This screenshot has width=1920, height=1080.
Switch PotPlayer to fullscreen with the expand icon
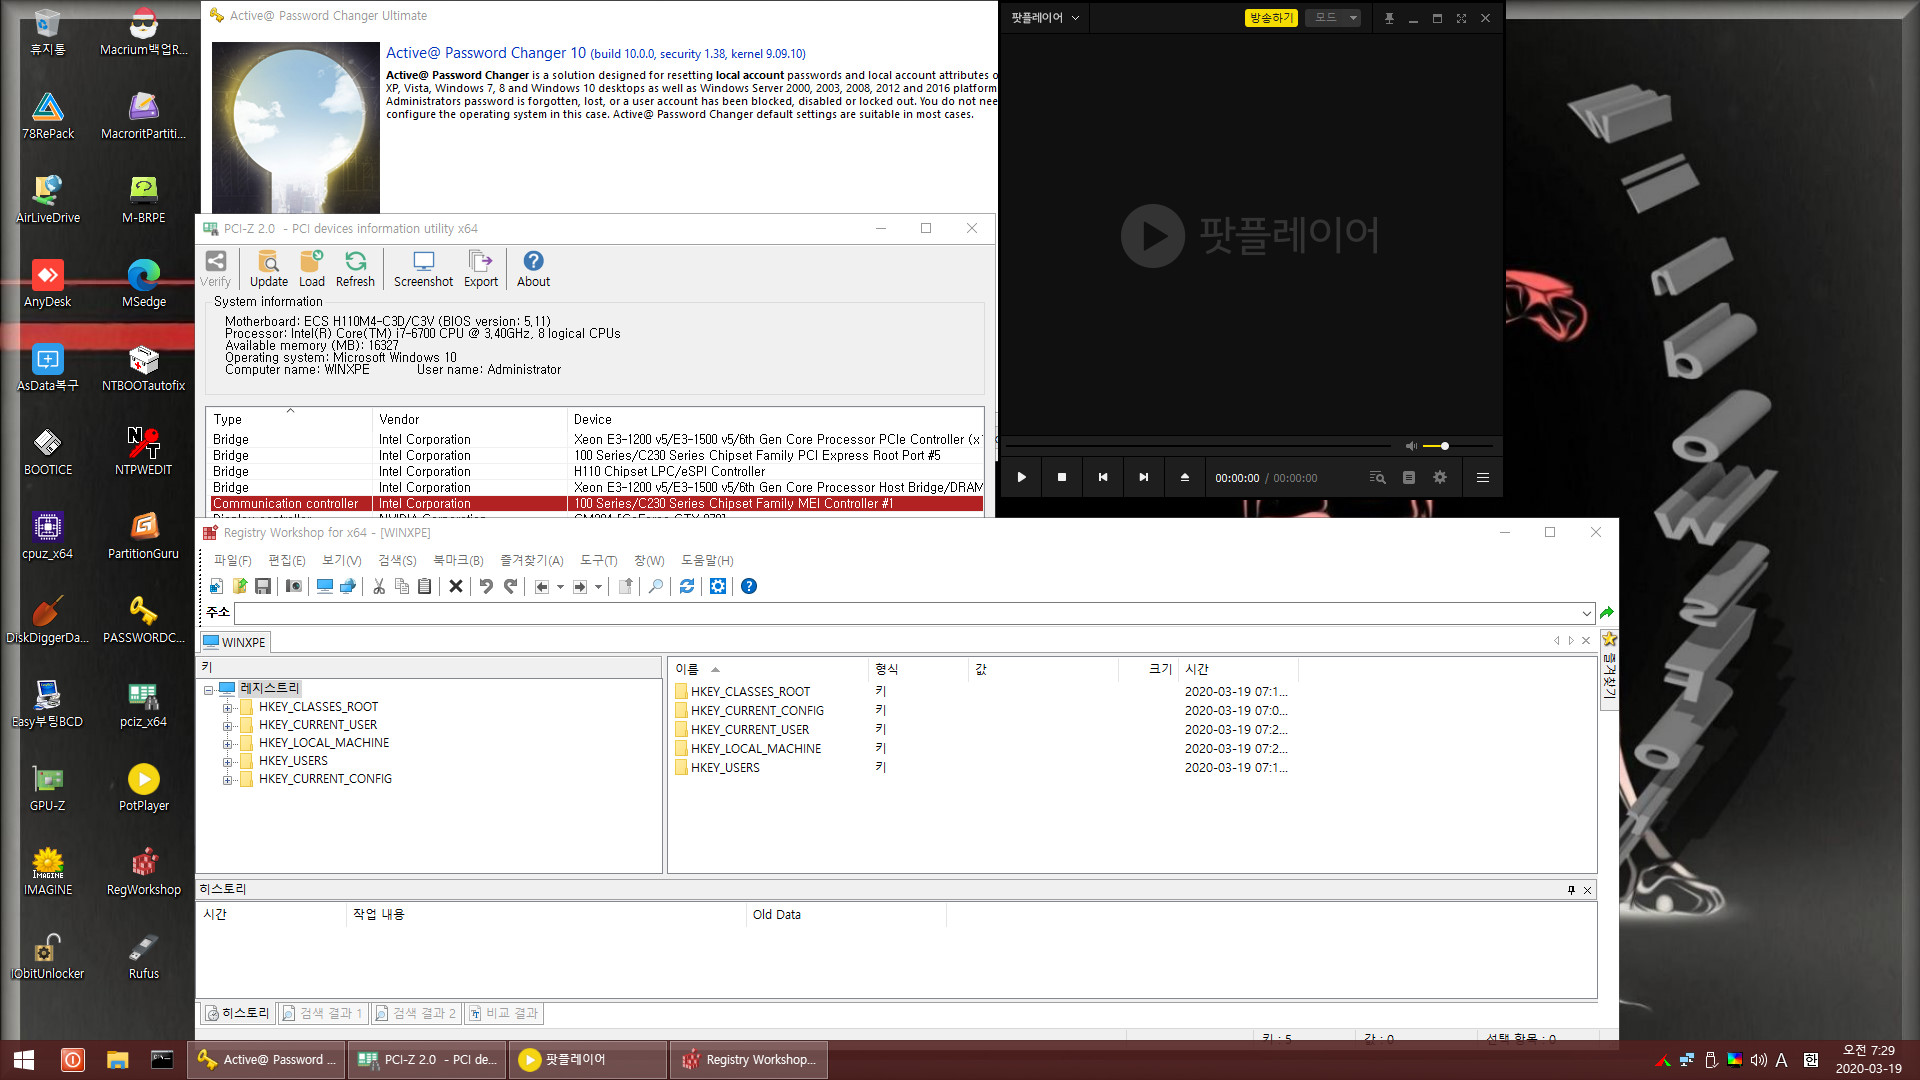point(1461,18)
